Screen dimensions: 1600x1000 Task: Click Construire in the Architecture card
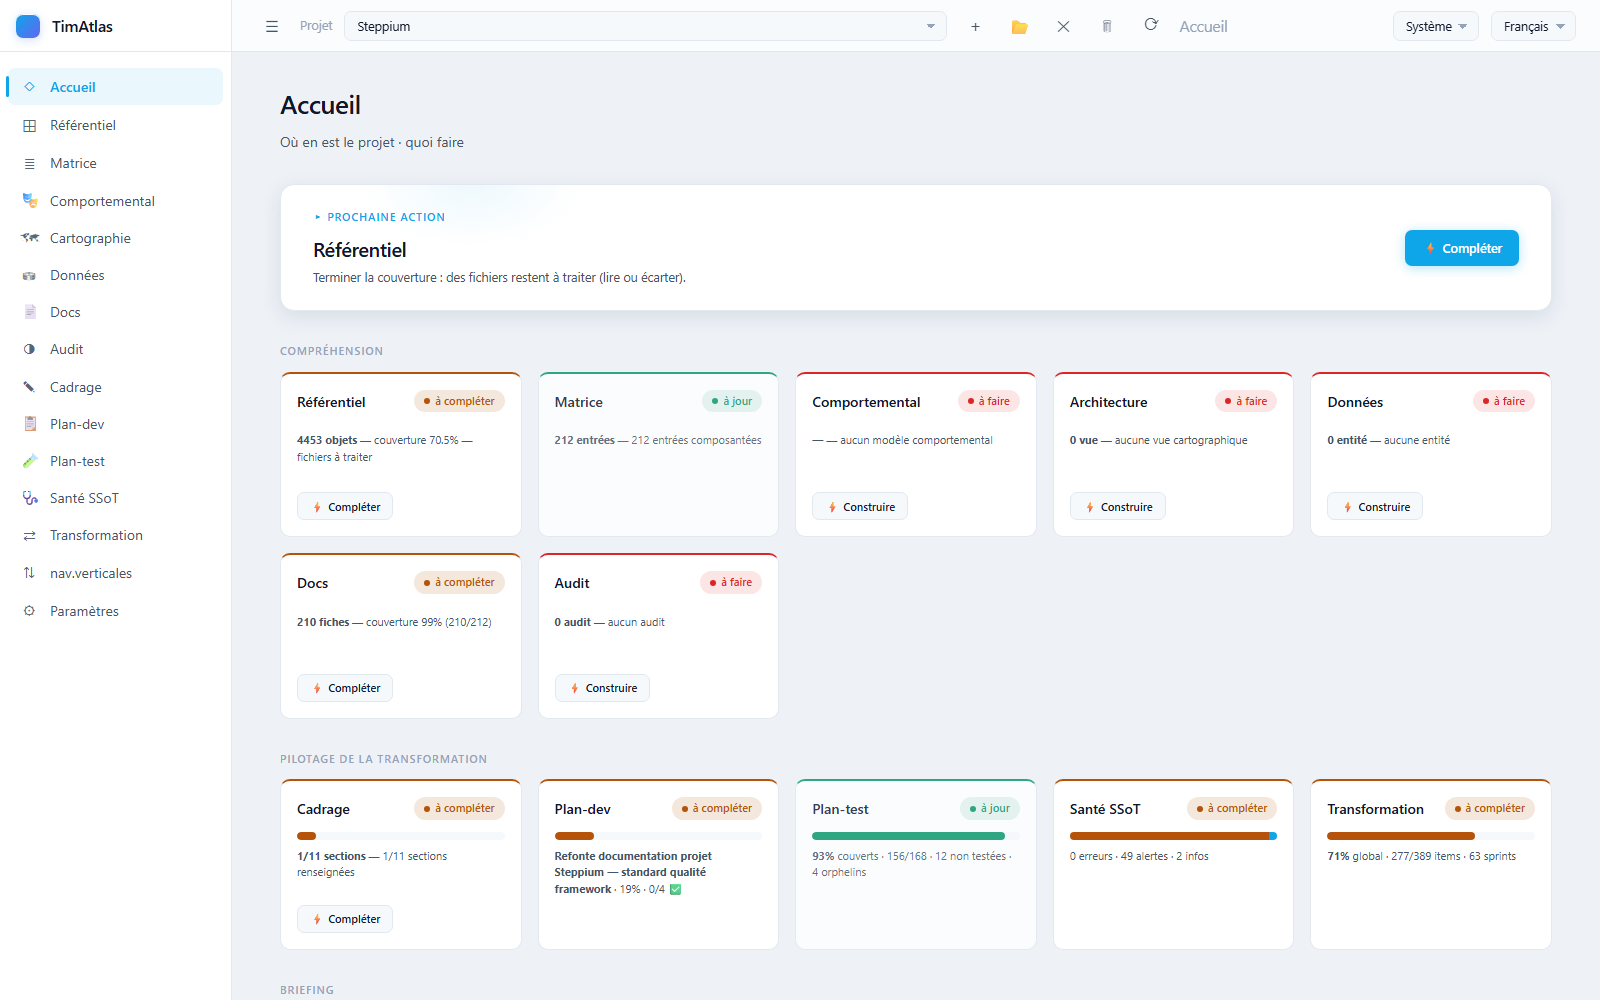pos(1118,507)
